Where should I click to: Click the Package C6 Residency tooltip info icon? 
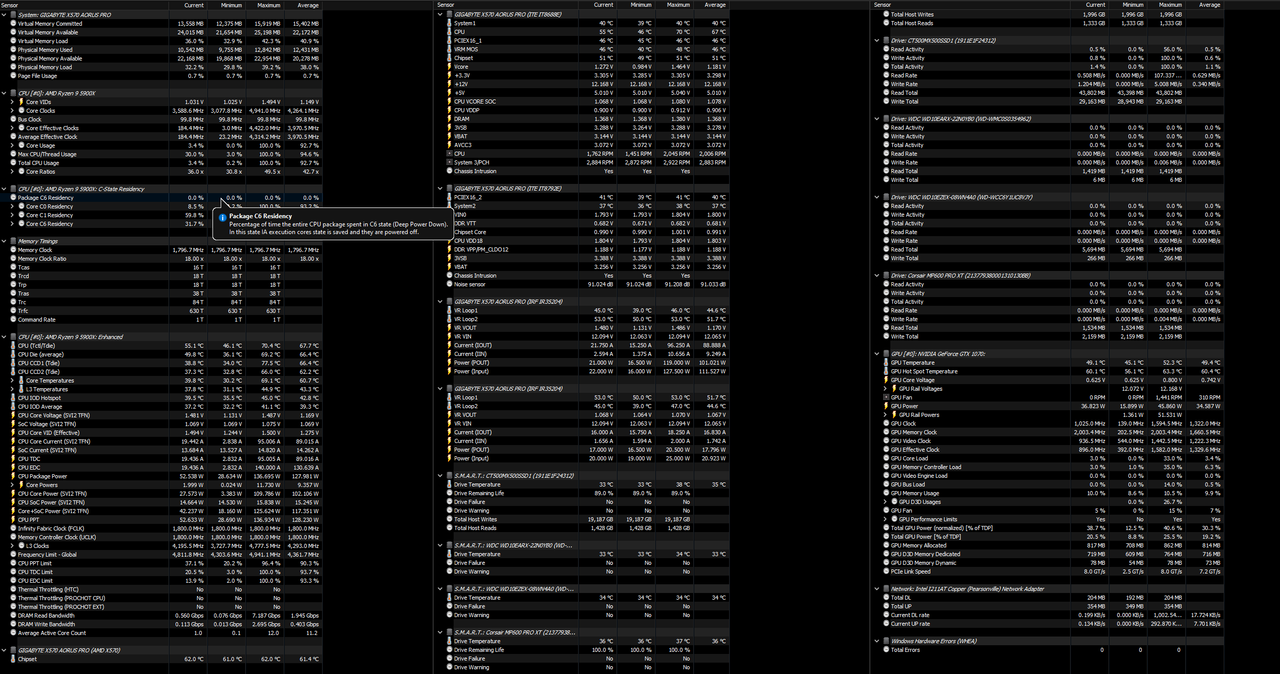222,215
